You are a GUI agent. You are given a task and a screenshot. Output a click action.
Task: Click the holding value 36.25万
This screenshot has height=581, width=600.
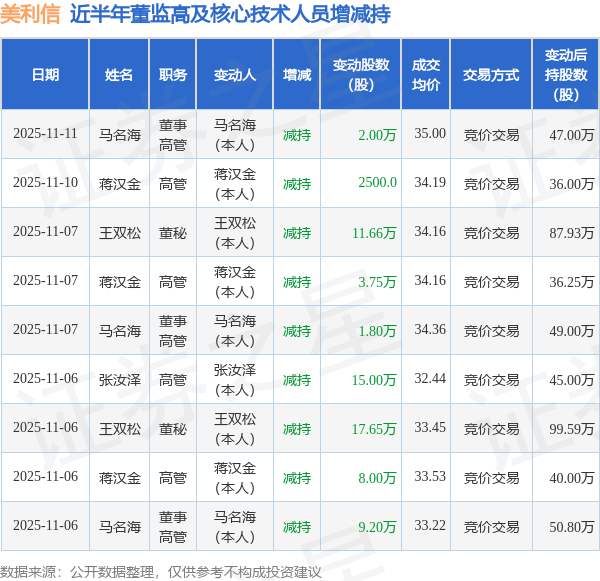[x=572, y=282]
